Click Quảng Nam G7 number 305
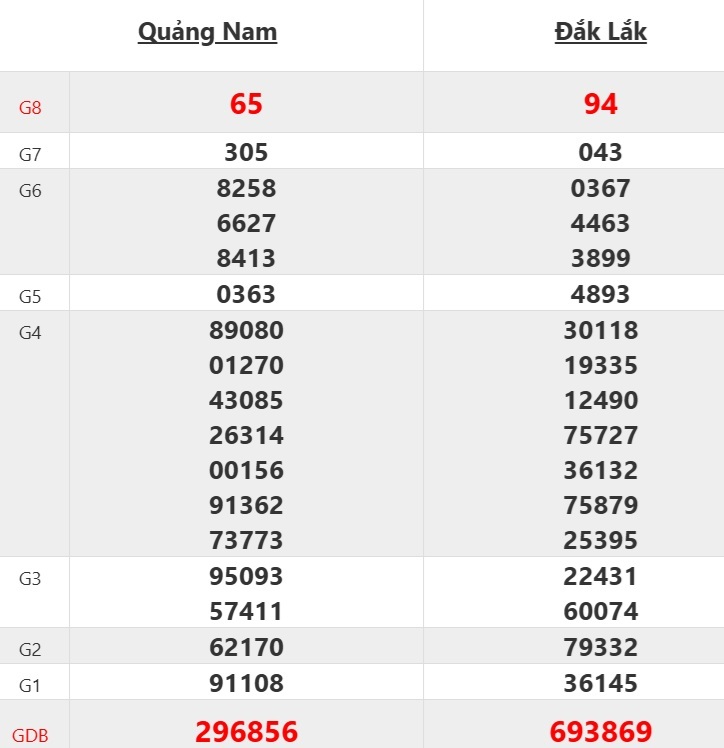 246,152
